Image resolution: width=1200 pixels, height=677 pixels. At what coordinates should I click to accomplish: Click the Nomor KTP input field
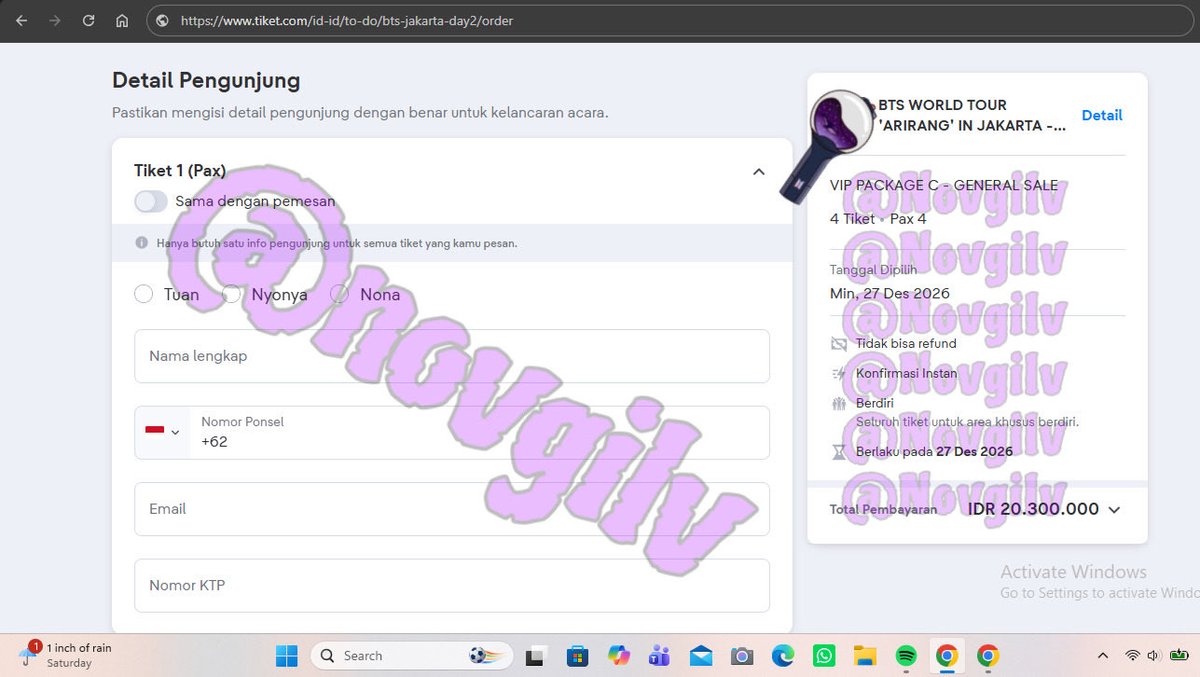(x=452, y=585)
